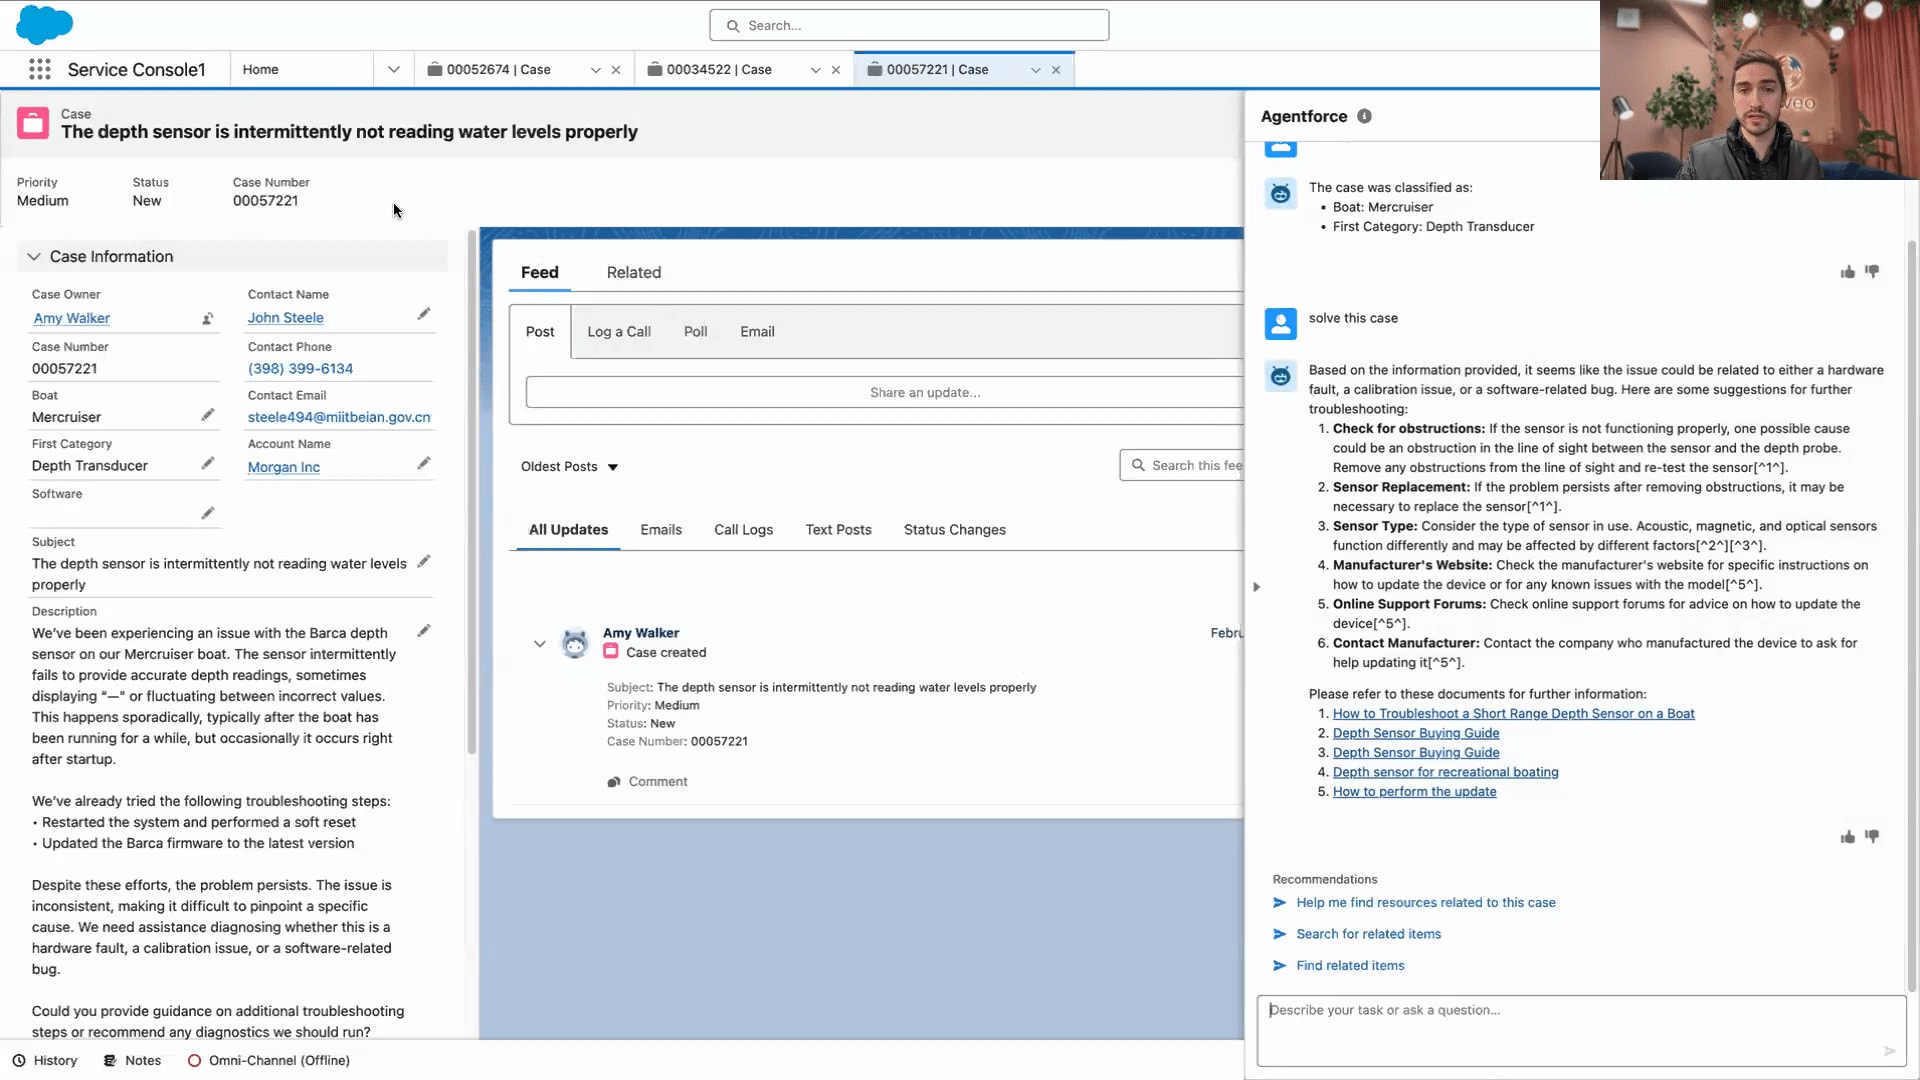Click case details panel vertical scrollbar
The width and height of the screenshot is (1920, 1080).
[x=472, y=492]
